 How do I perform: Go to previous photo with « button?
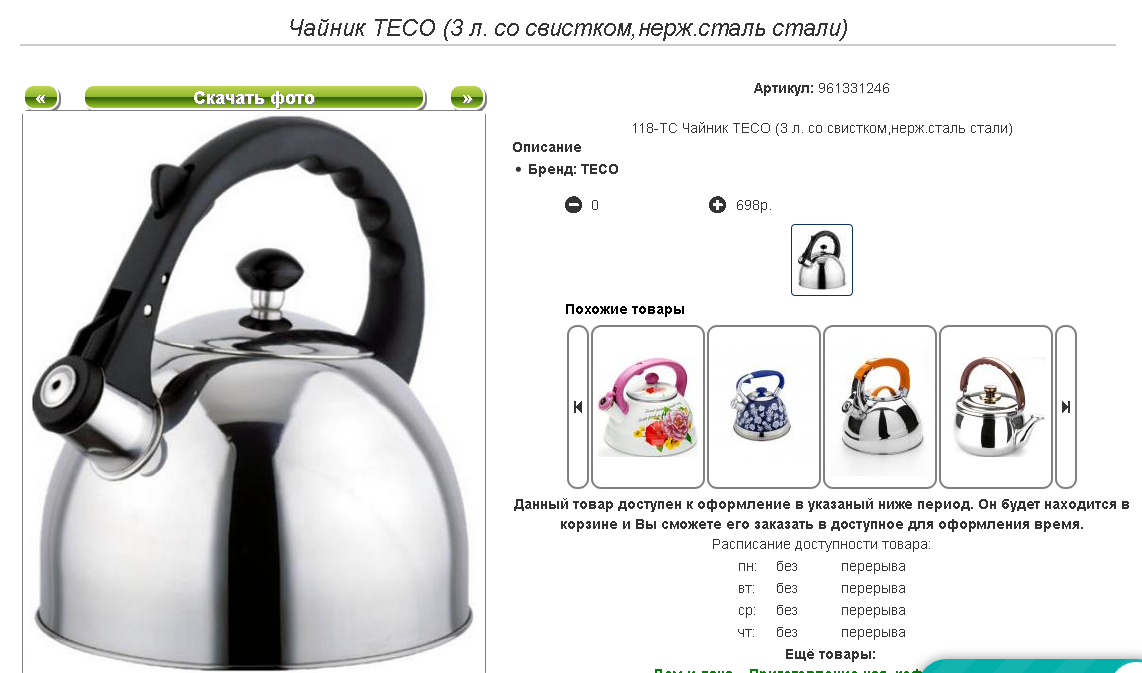42,98
